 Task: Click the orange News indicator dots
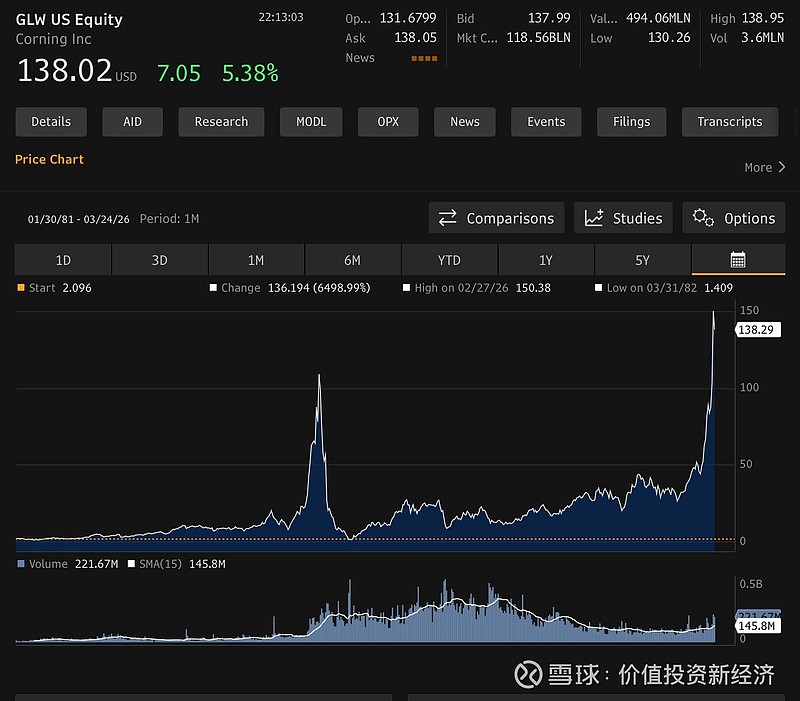tap(424, 58)
